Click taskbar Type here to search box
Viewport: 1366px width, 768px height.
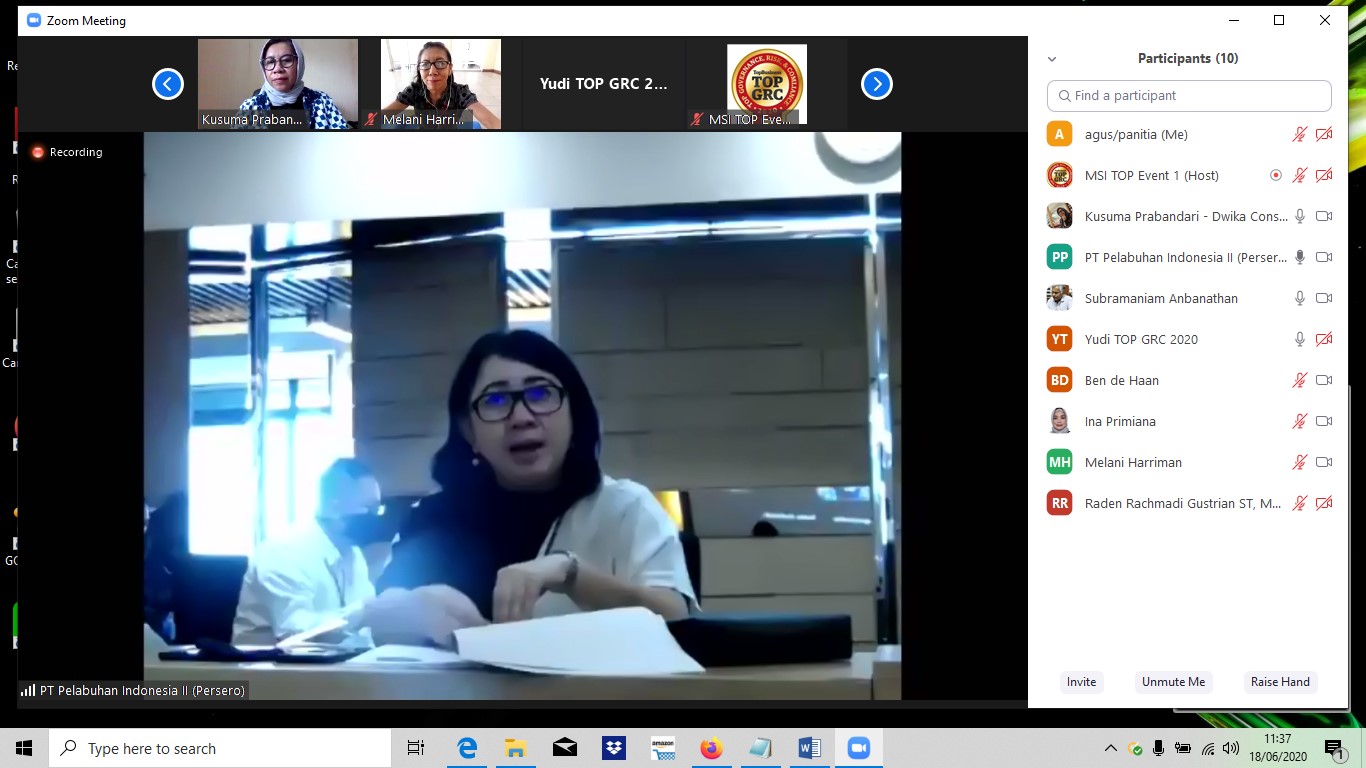(x=220, y=748)
